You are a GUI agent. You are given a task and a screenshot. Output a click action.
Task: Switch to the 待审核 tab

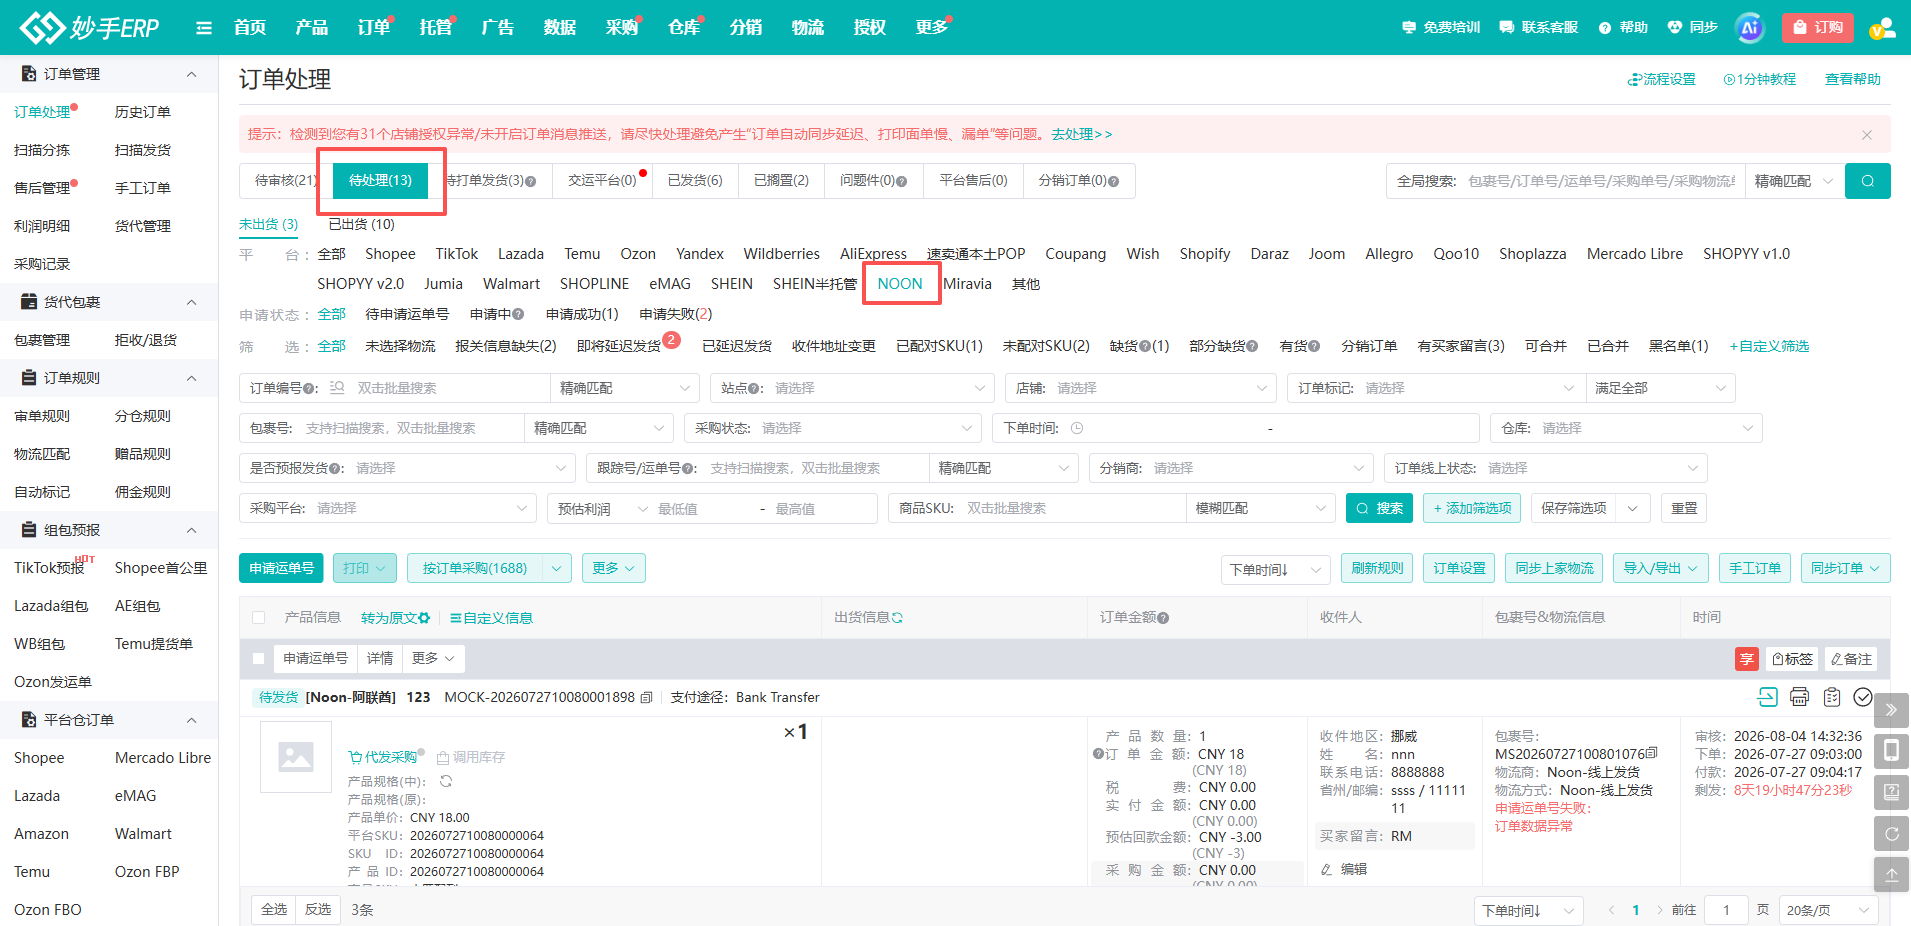[286, 181]
